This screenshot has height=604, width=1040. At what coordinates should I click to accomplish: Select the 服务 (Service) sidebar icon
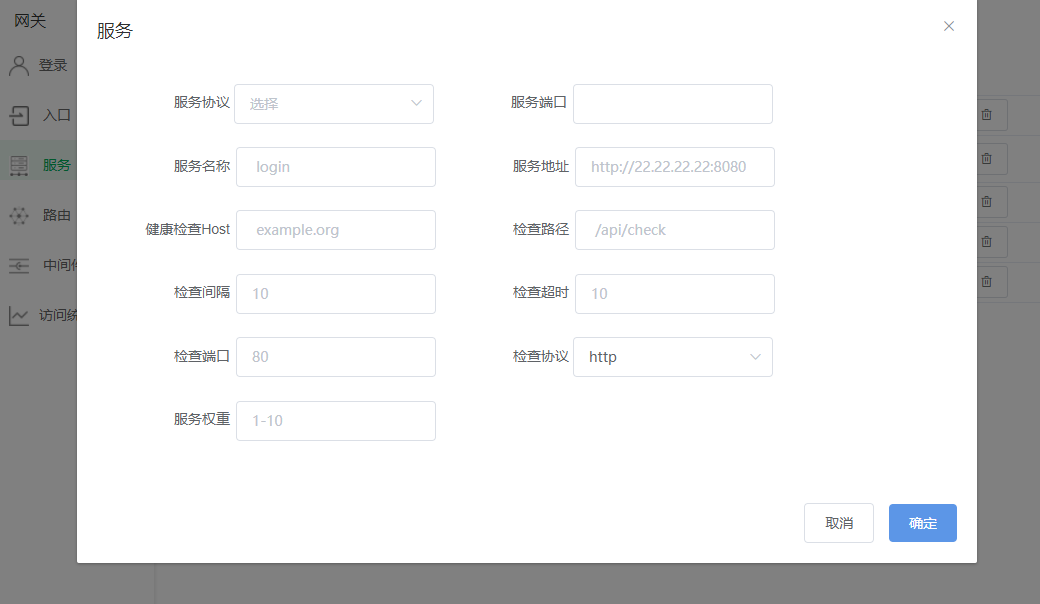pos(18,164)
